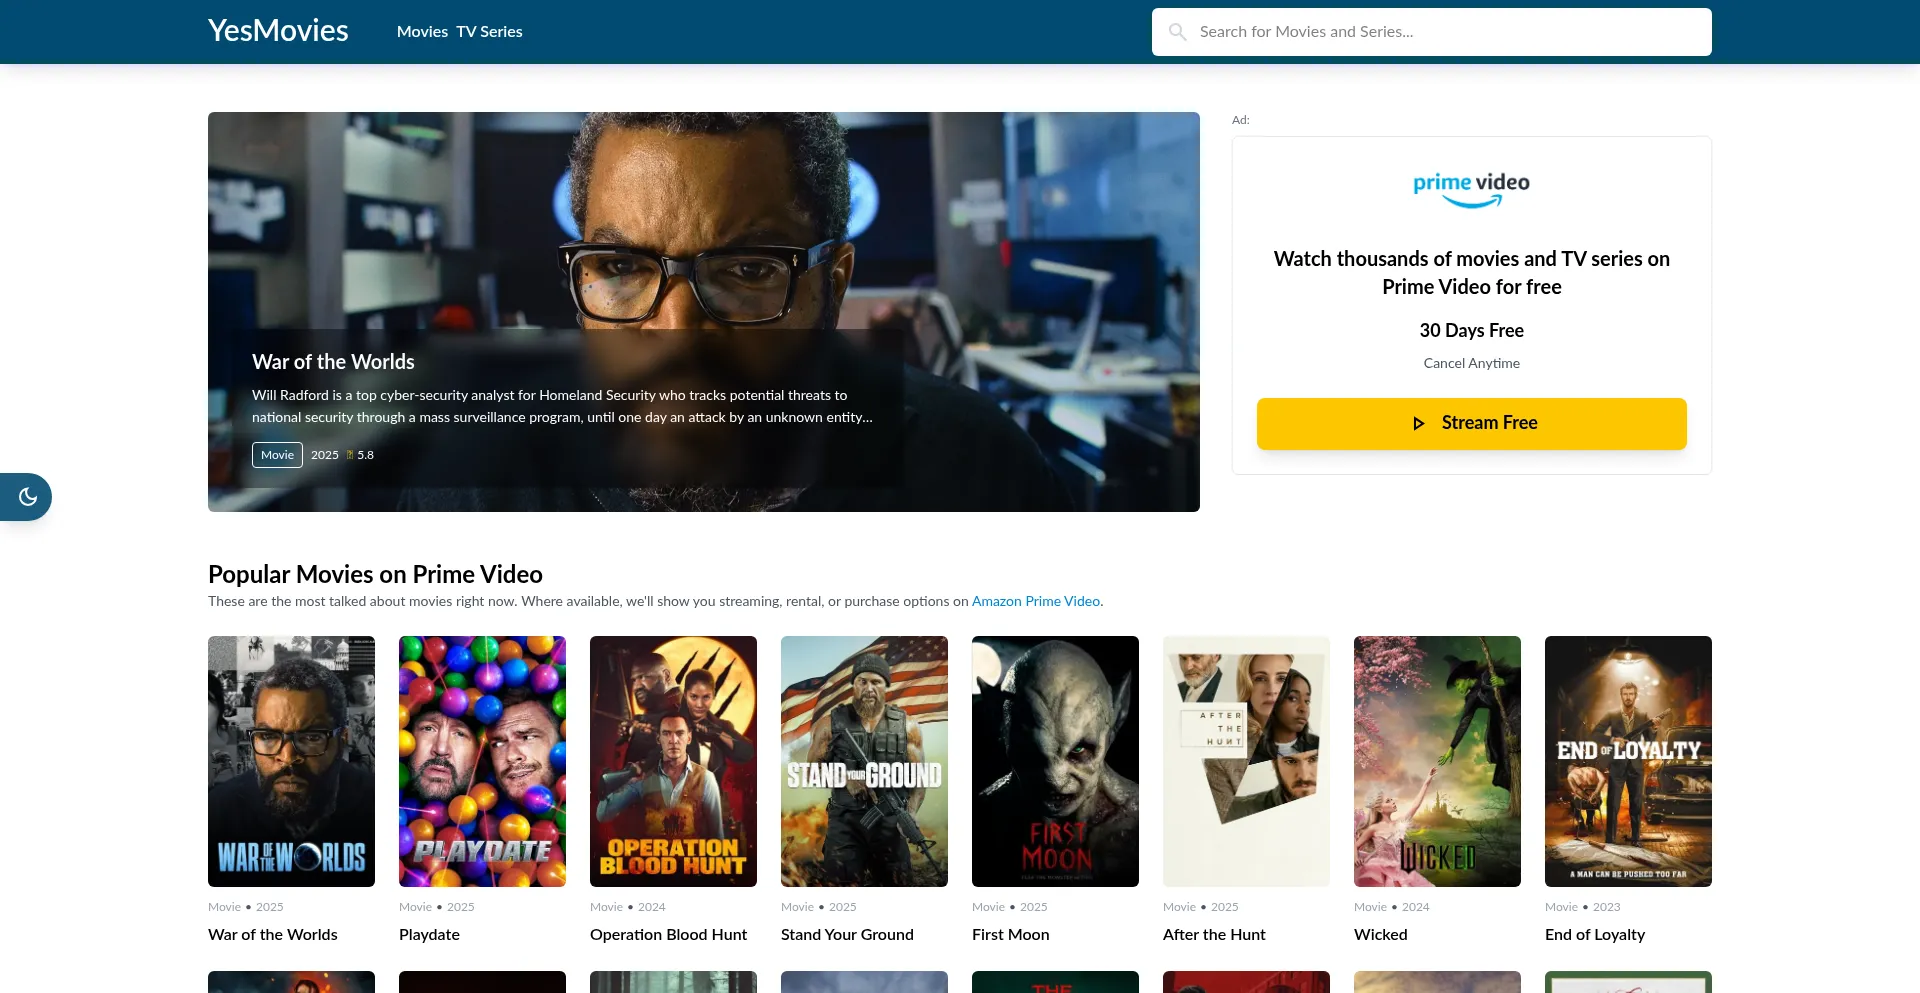Click the YesMovies logo
Screen dimensions: 1920x993
277,30
